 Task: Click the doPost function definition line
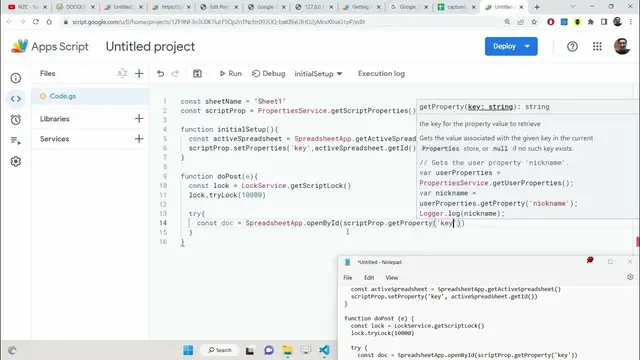[x=219, y=176]
